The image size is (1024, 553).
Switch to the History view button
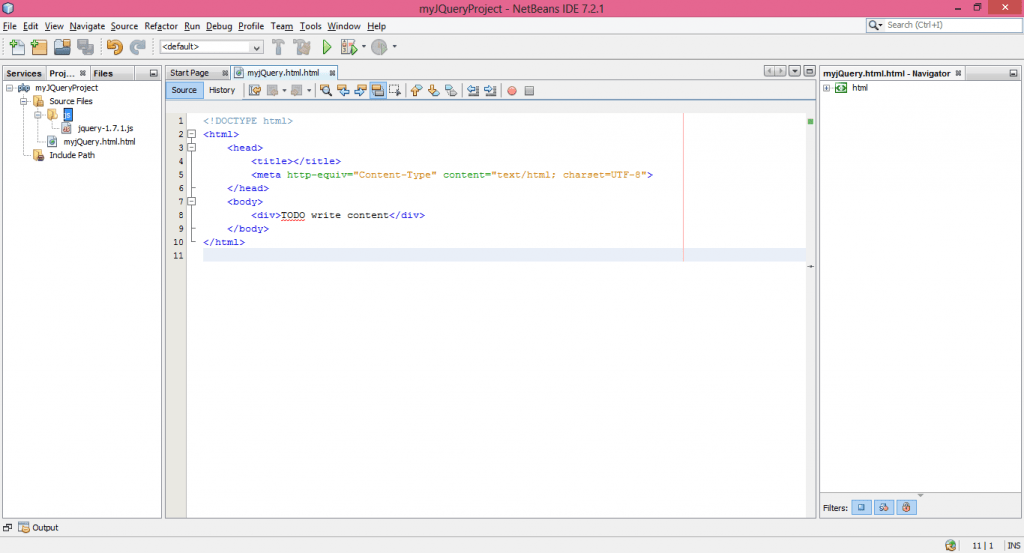[x=222, y=90]
